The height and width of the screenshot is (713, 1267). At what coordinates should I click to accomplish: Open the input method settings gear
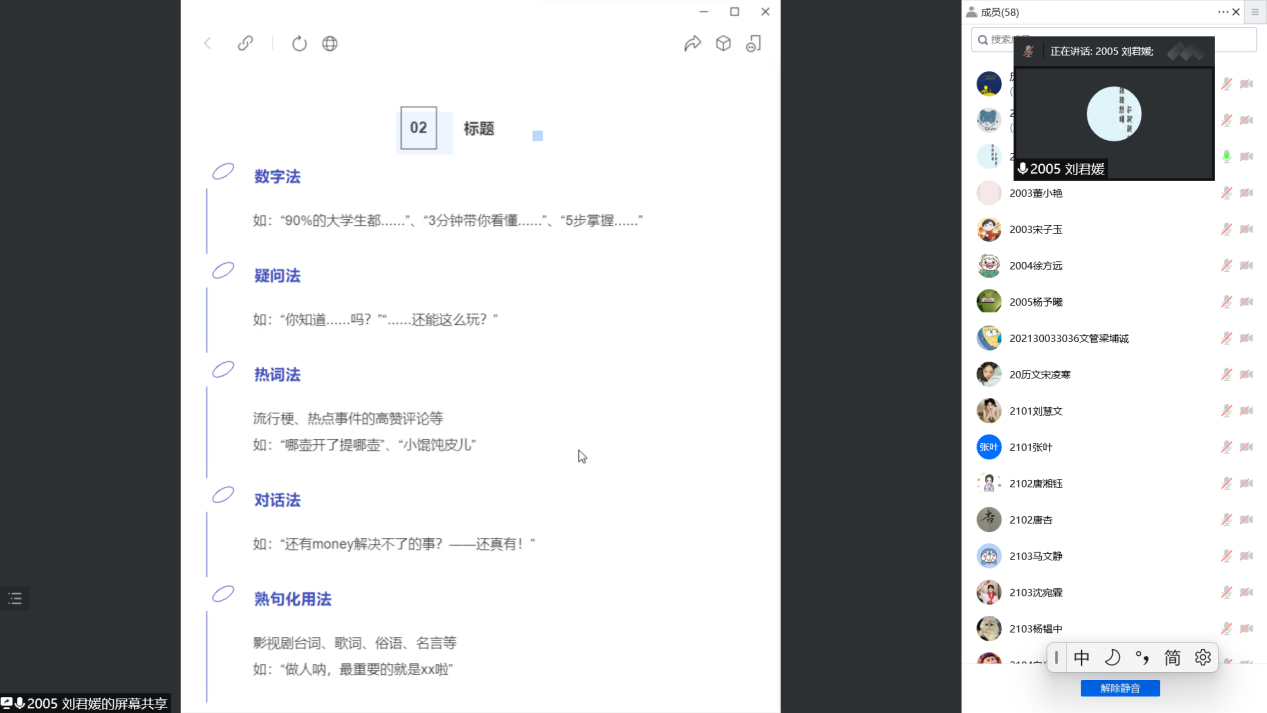point(1203,657)
